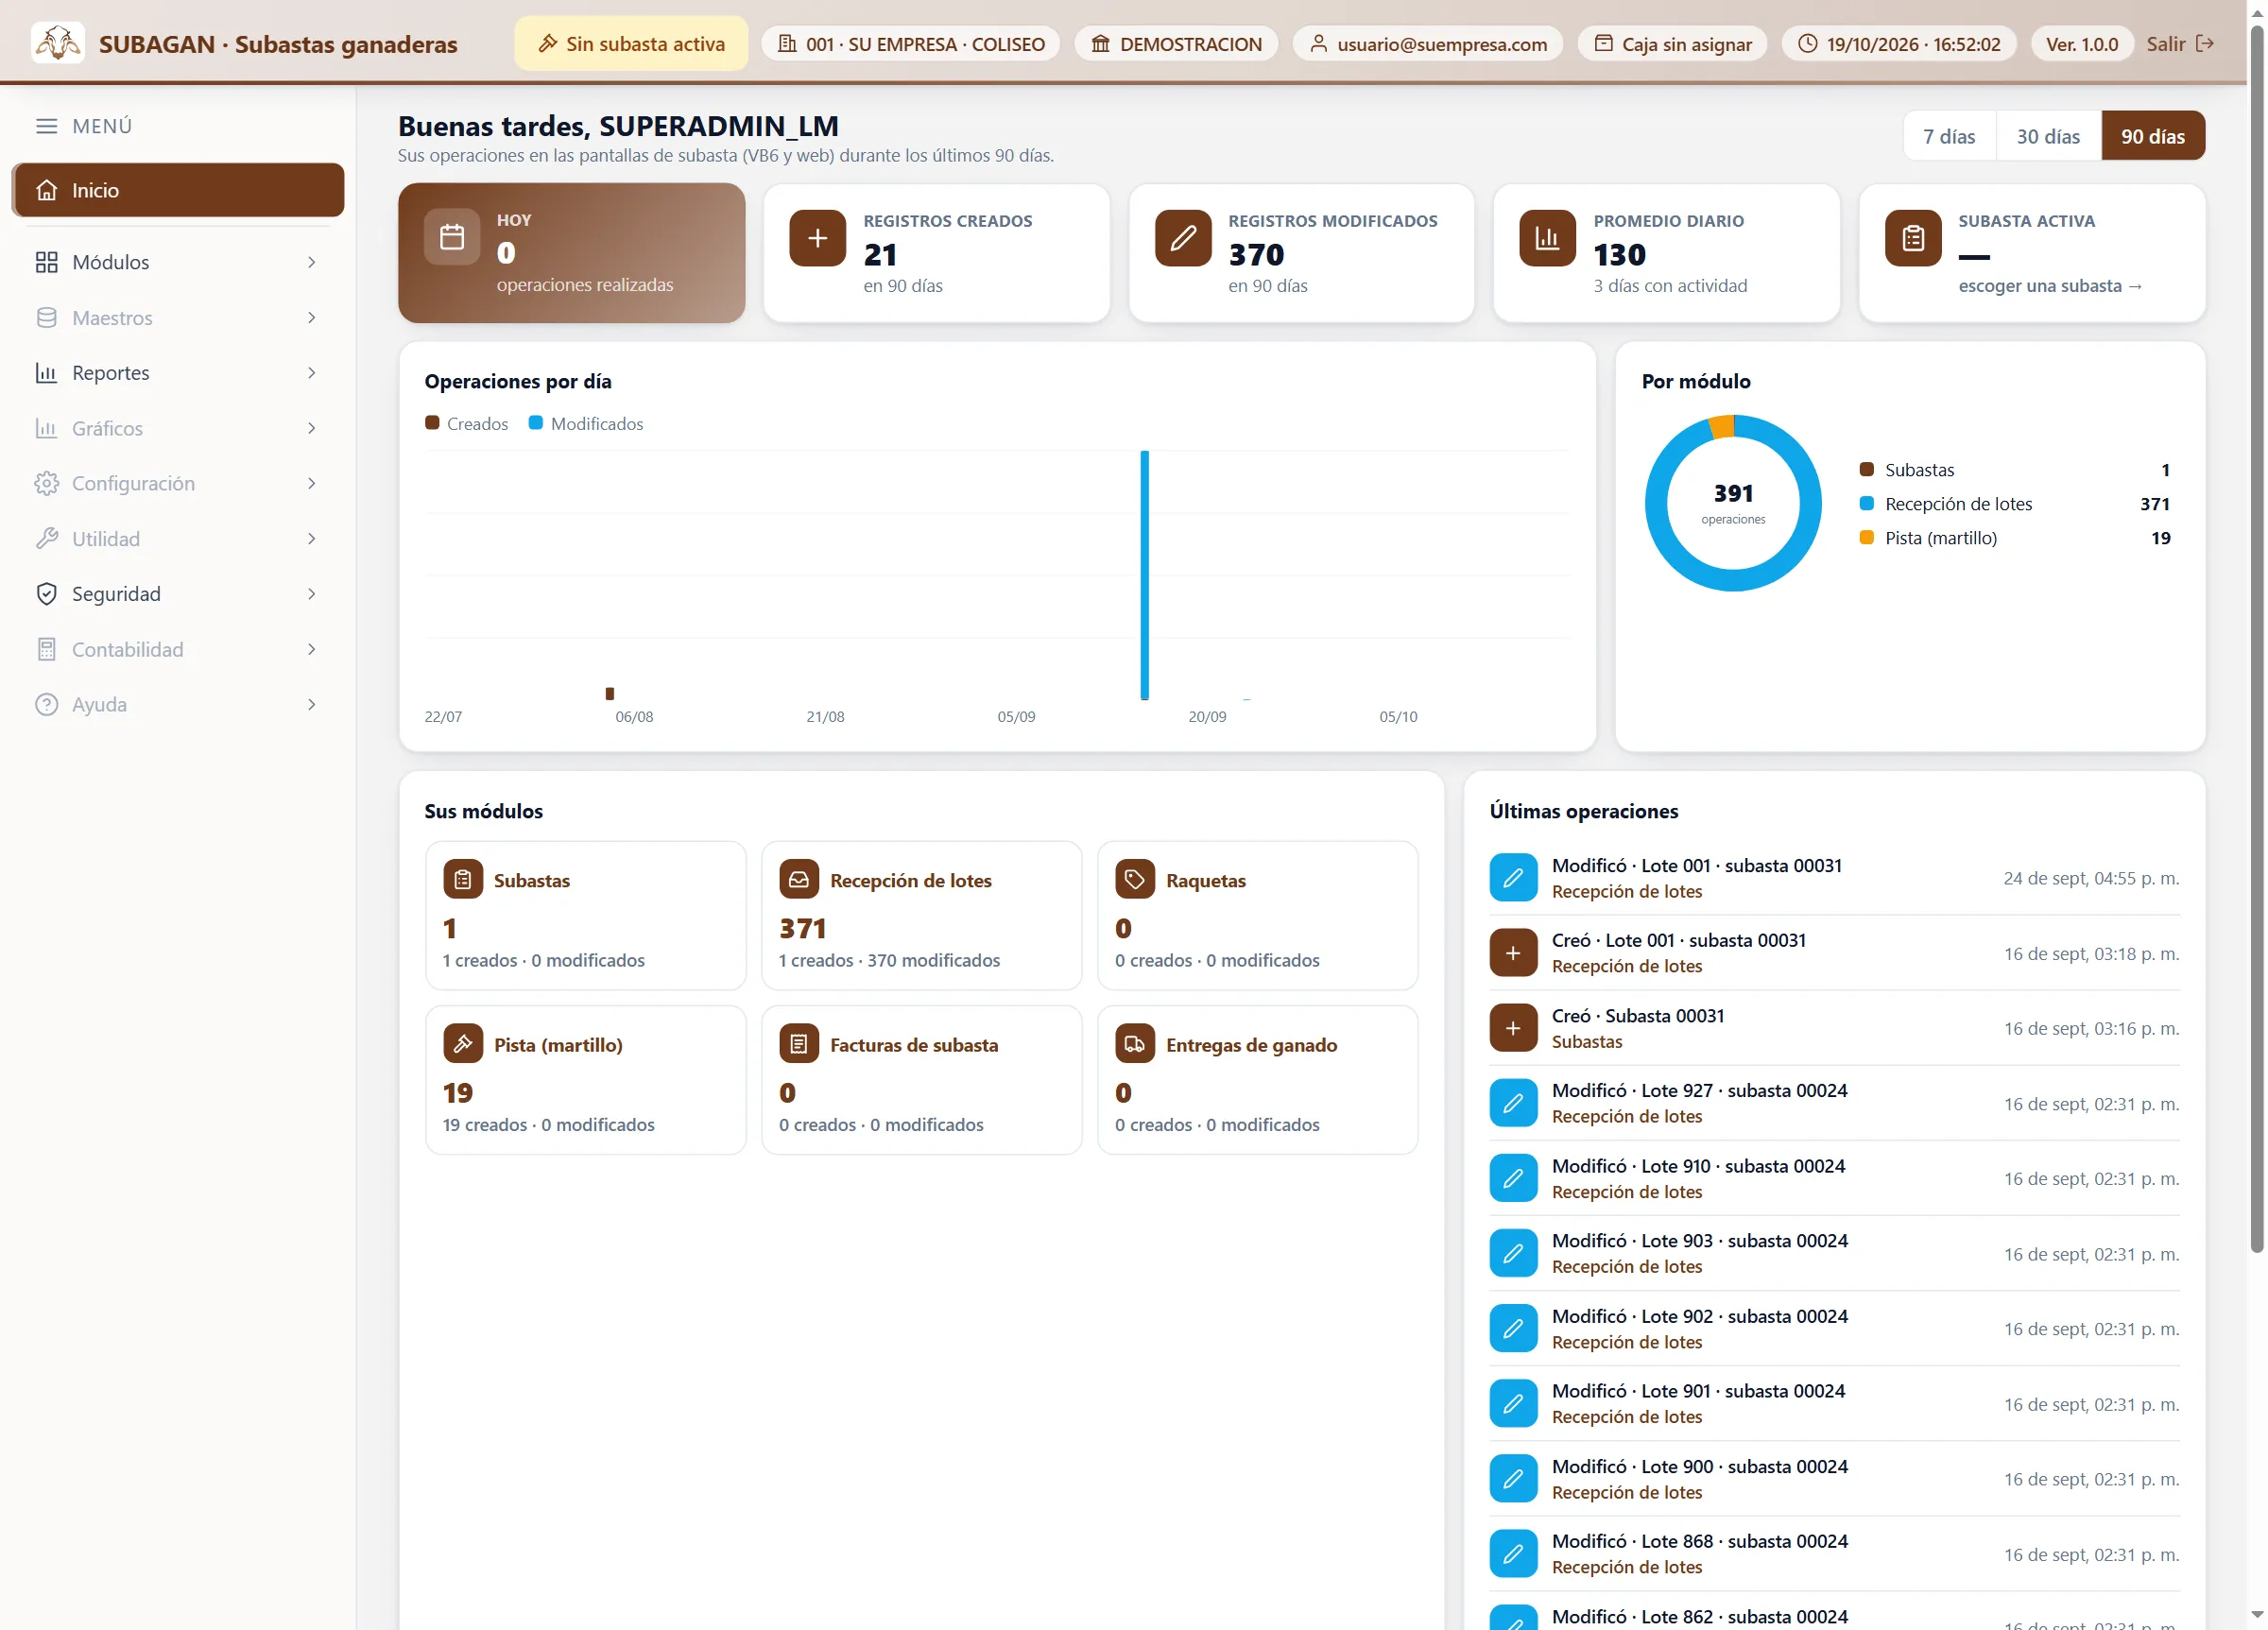Viewport: 2268px width, 1630px height.
Task: Click pencil icon of Modificó Lote 927 entry
Action: point(1513,1103)
